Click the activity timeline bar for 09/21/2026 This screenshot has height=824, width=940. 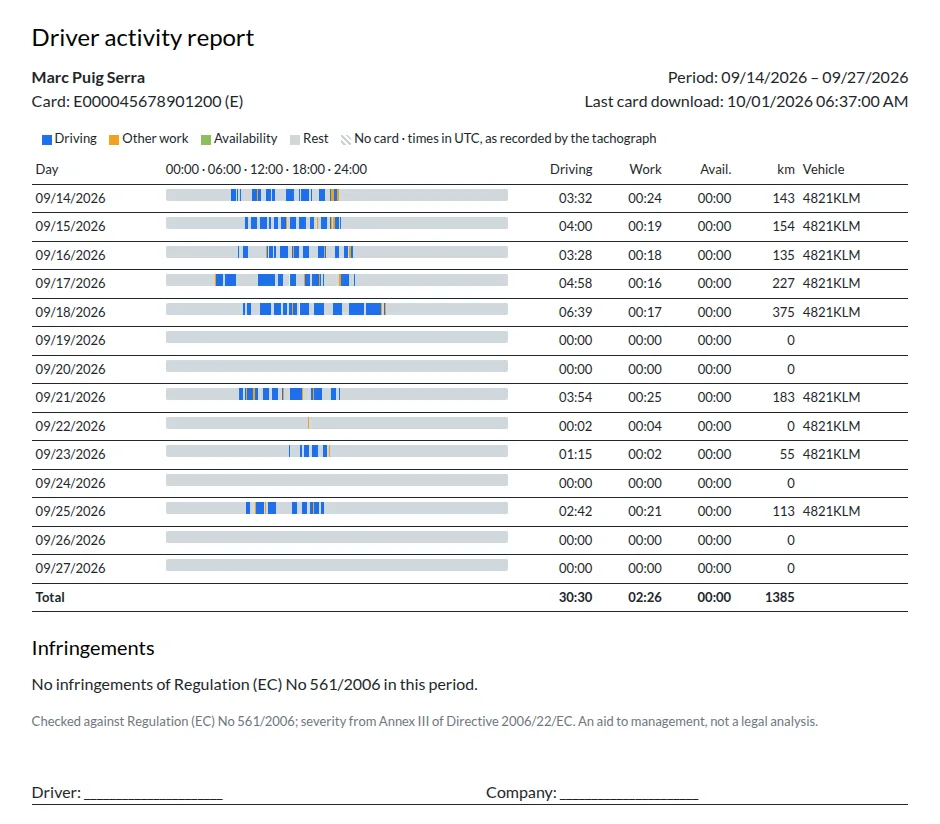click(337, 394)
